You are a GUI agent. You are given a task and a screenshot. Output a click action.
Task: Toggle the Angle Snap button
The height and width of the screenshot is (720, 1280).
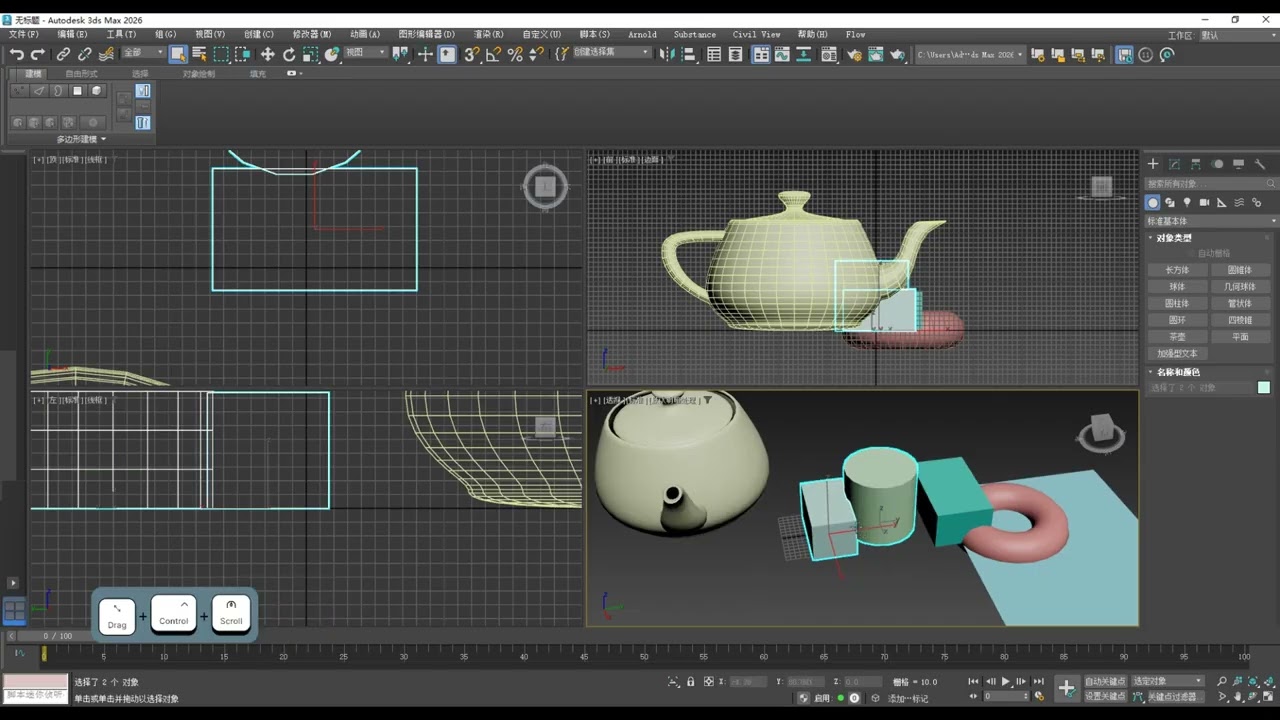[493, 54]
